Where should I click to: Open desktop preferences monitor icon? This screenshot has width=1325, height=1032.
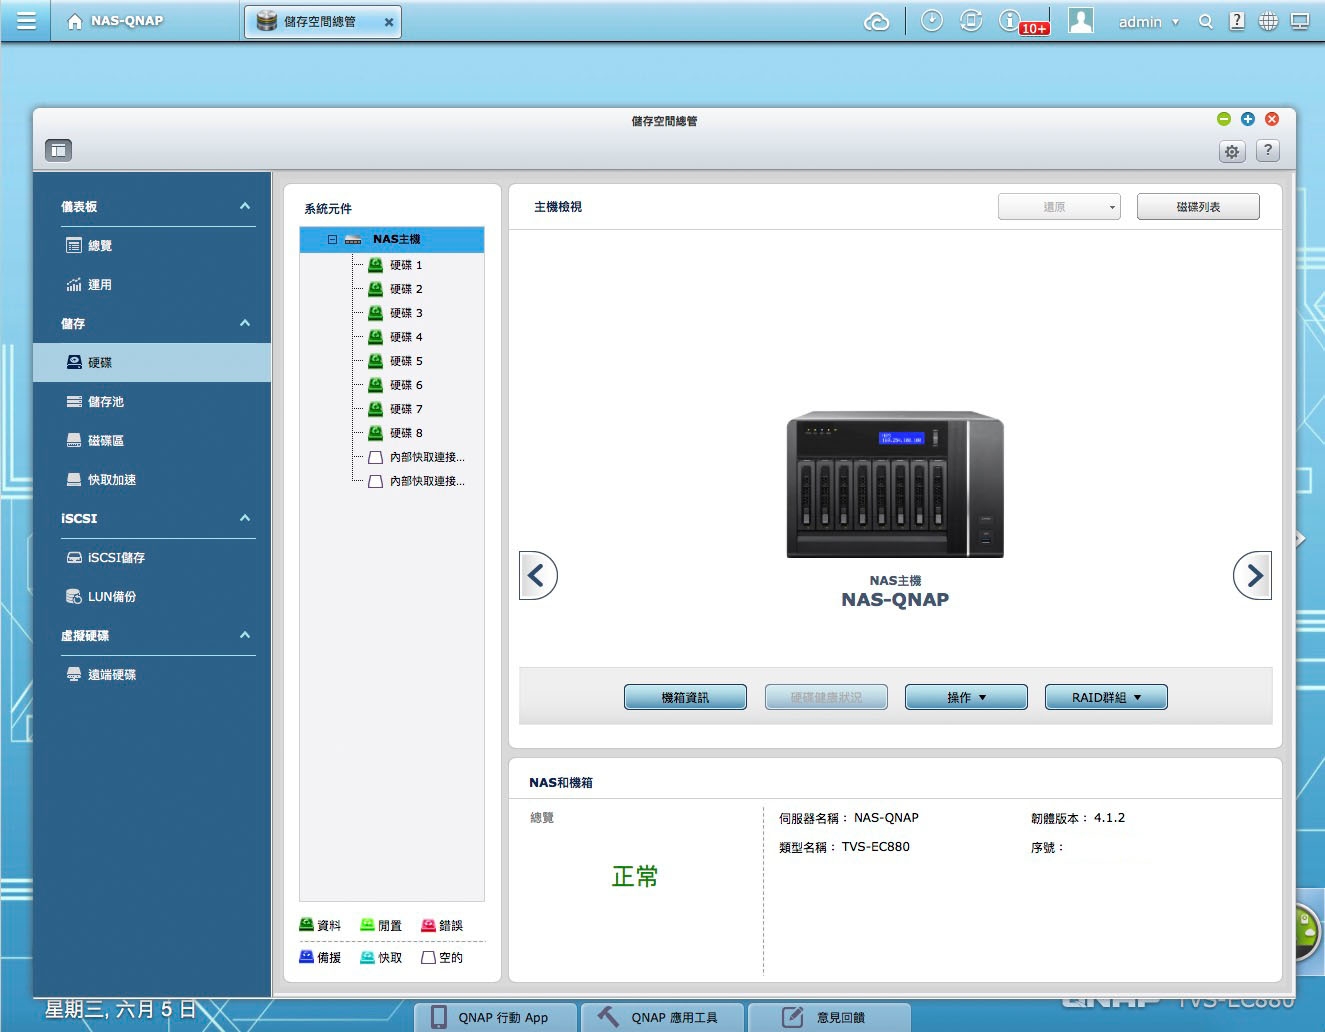click(x=1300, y=21)
